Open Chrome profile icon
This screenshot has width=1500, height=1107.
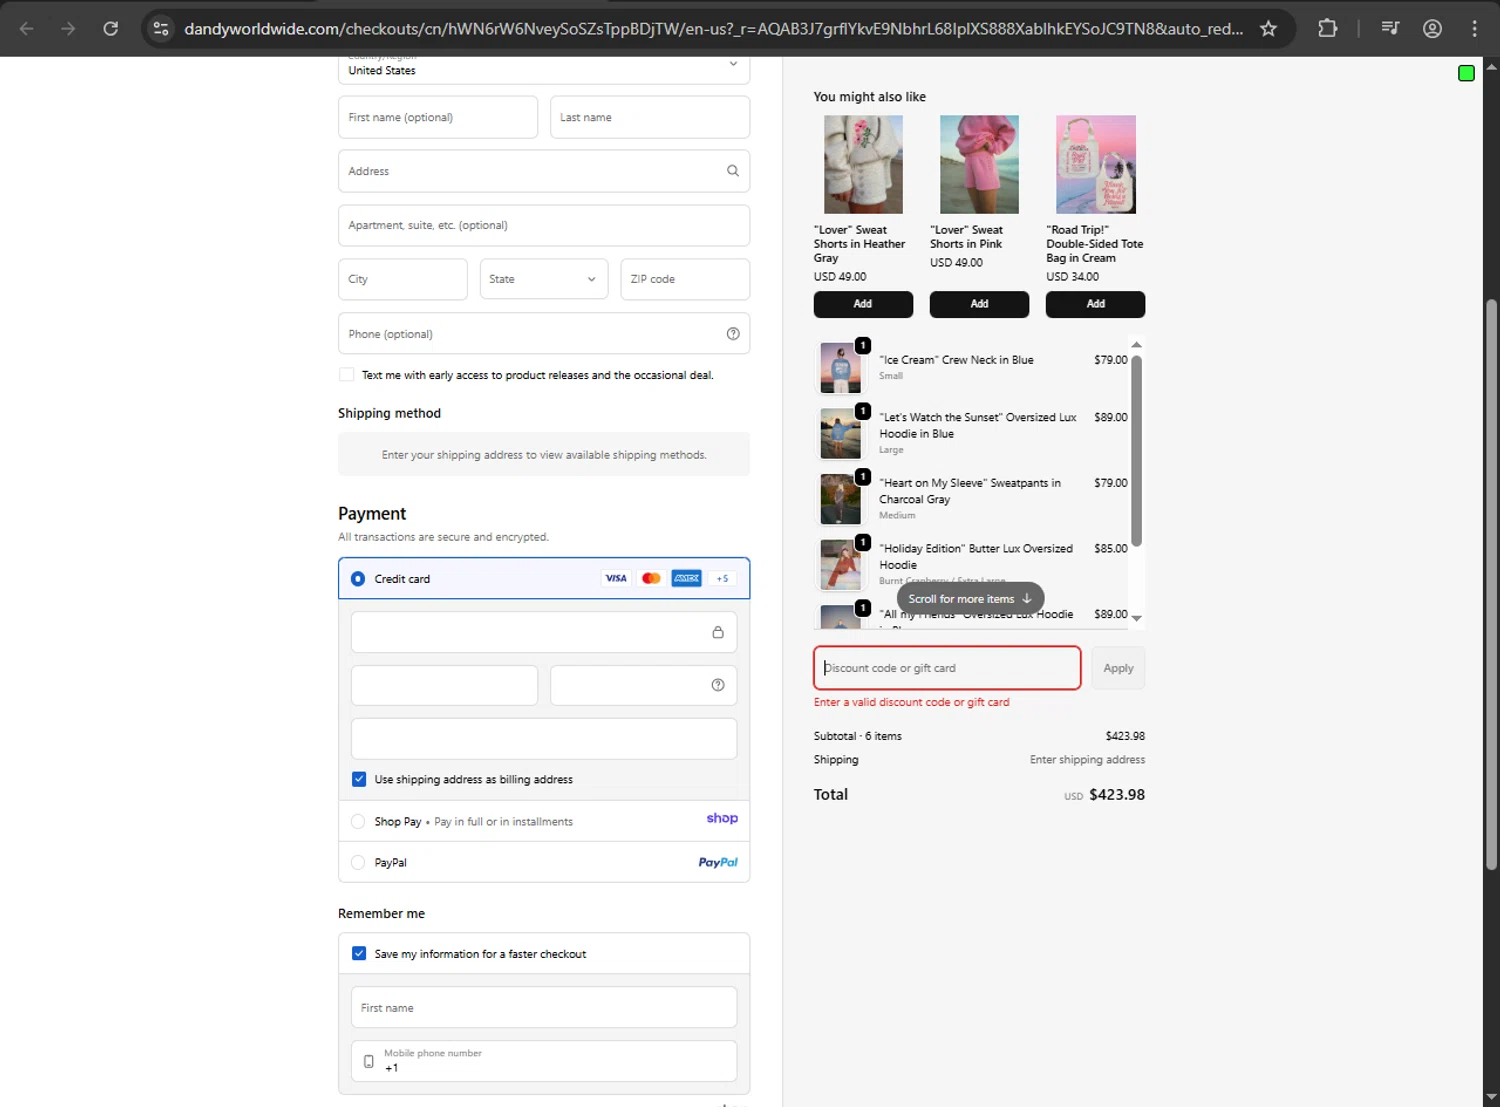pyautogui.click(x=1432, y=28)
